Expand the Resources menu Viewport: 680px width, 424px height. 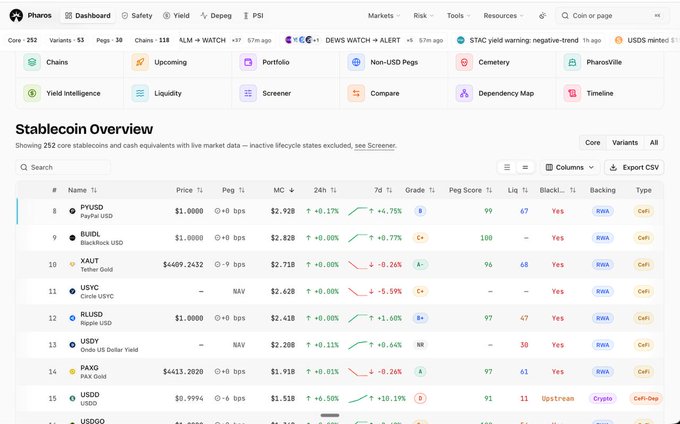tap(503, 16)
